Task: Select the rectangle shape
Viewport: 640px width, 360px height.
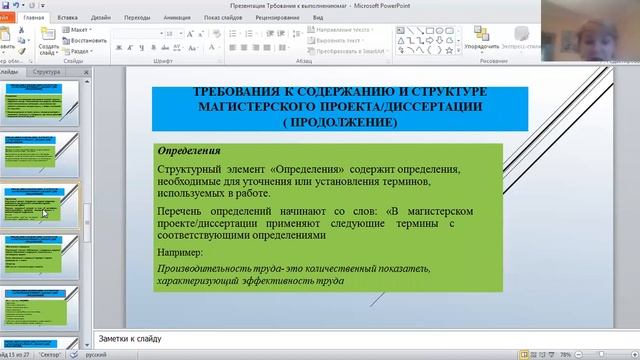Action: [x=430, y=31]
